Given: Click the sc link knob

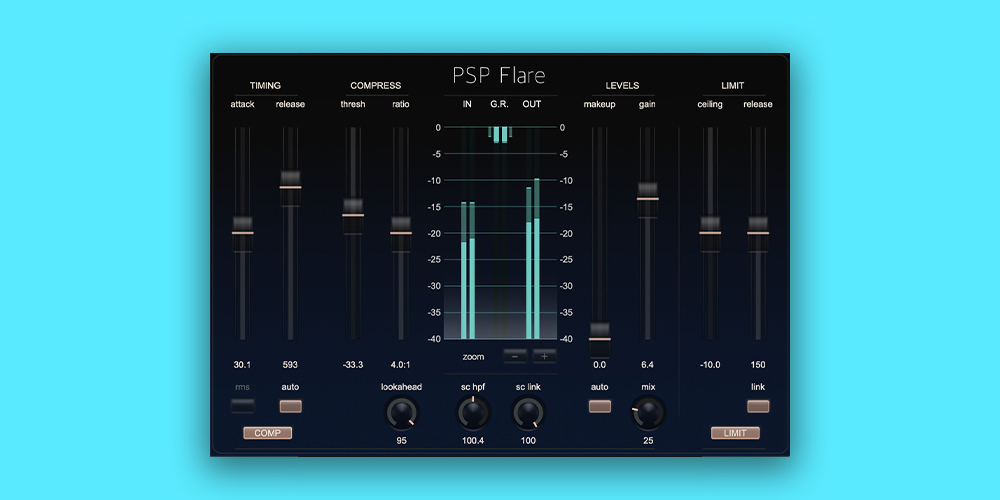Looking at the screenshot, I should pos(527,411).
